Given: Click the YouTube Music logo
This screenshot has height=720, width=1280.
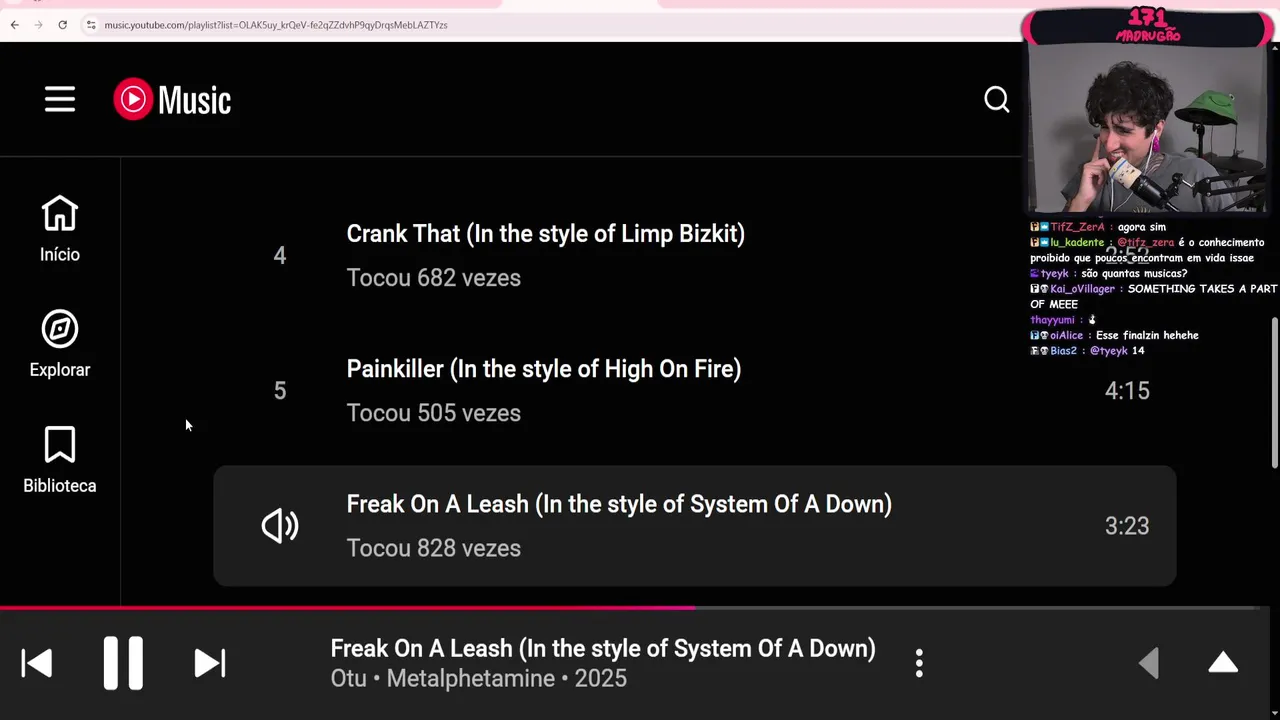Looking at the screenshot, I should coord(172,99).
